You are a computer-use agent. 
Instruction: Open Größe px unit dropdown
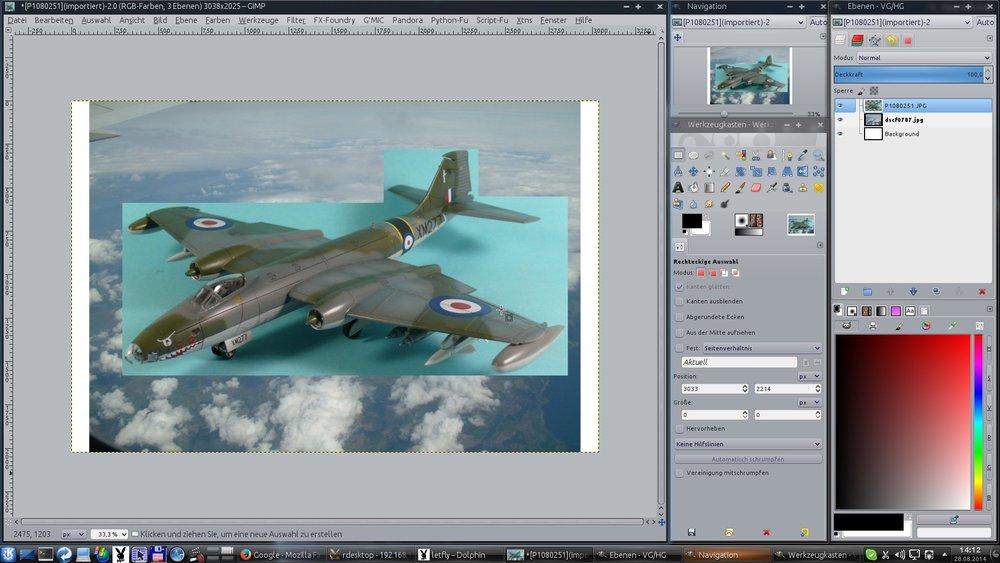pos(809,402)
